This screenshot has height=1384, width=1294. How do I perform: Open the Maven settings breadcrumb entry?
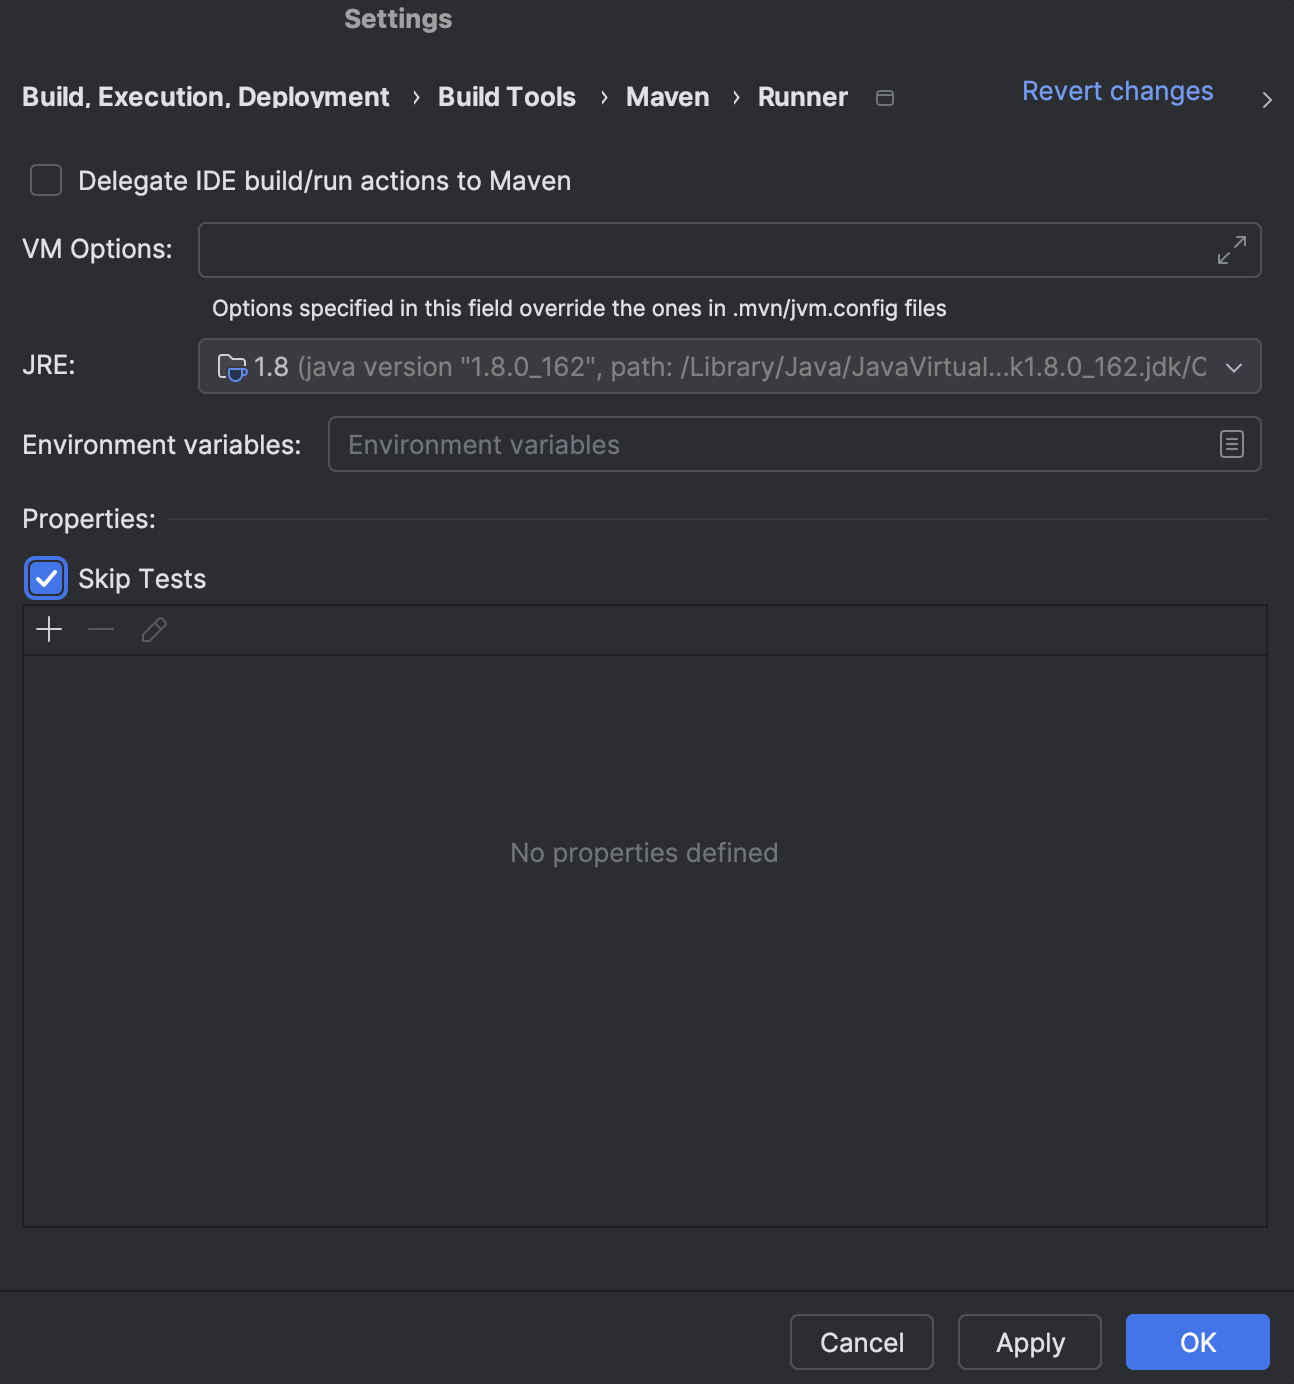pos(666,97)
